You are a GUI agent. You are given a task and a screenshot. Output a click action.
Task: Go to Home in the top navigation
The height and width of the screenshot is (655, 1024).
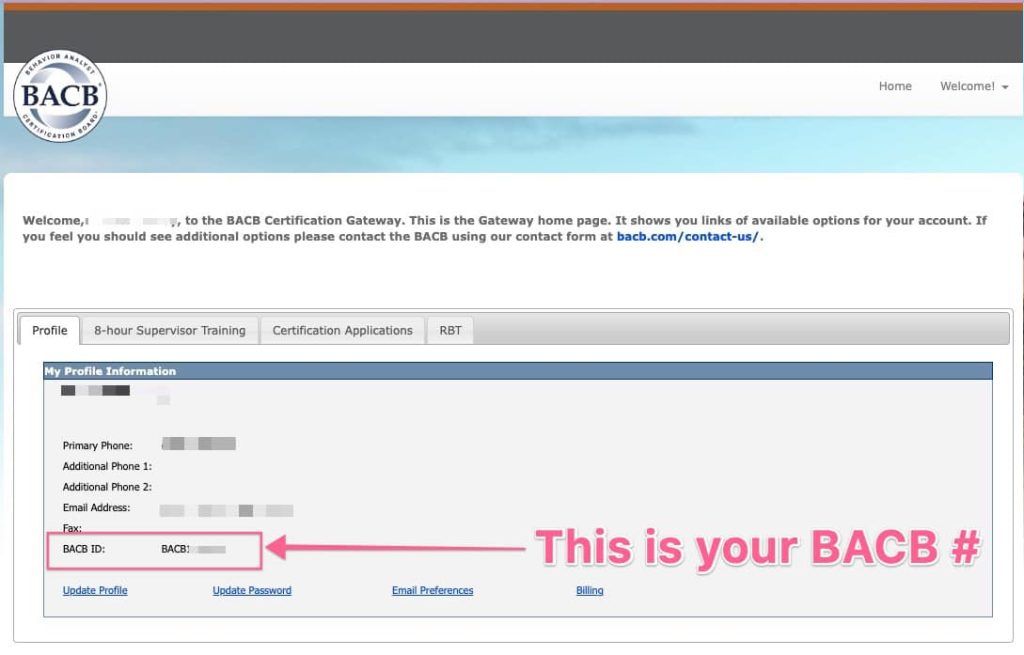click(895, 86)
